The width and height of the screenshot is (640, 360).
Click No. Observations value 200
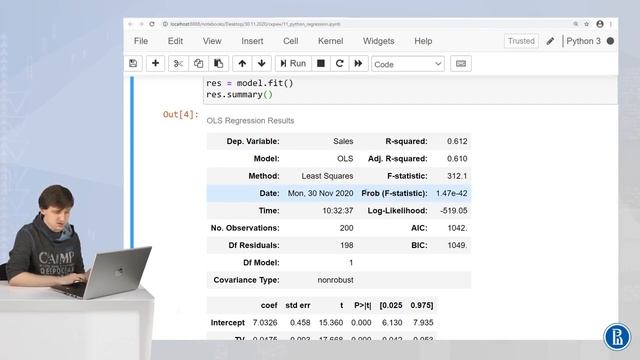click(x=347, y=228)
